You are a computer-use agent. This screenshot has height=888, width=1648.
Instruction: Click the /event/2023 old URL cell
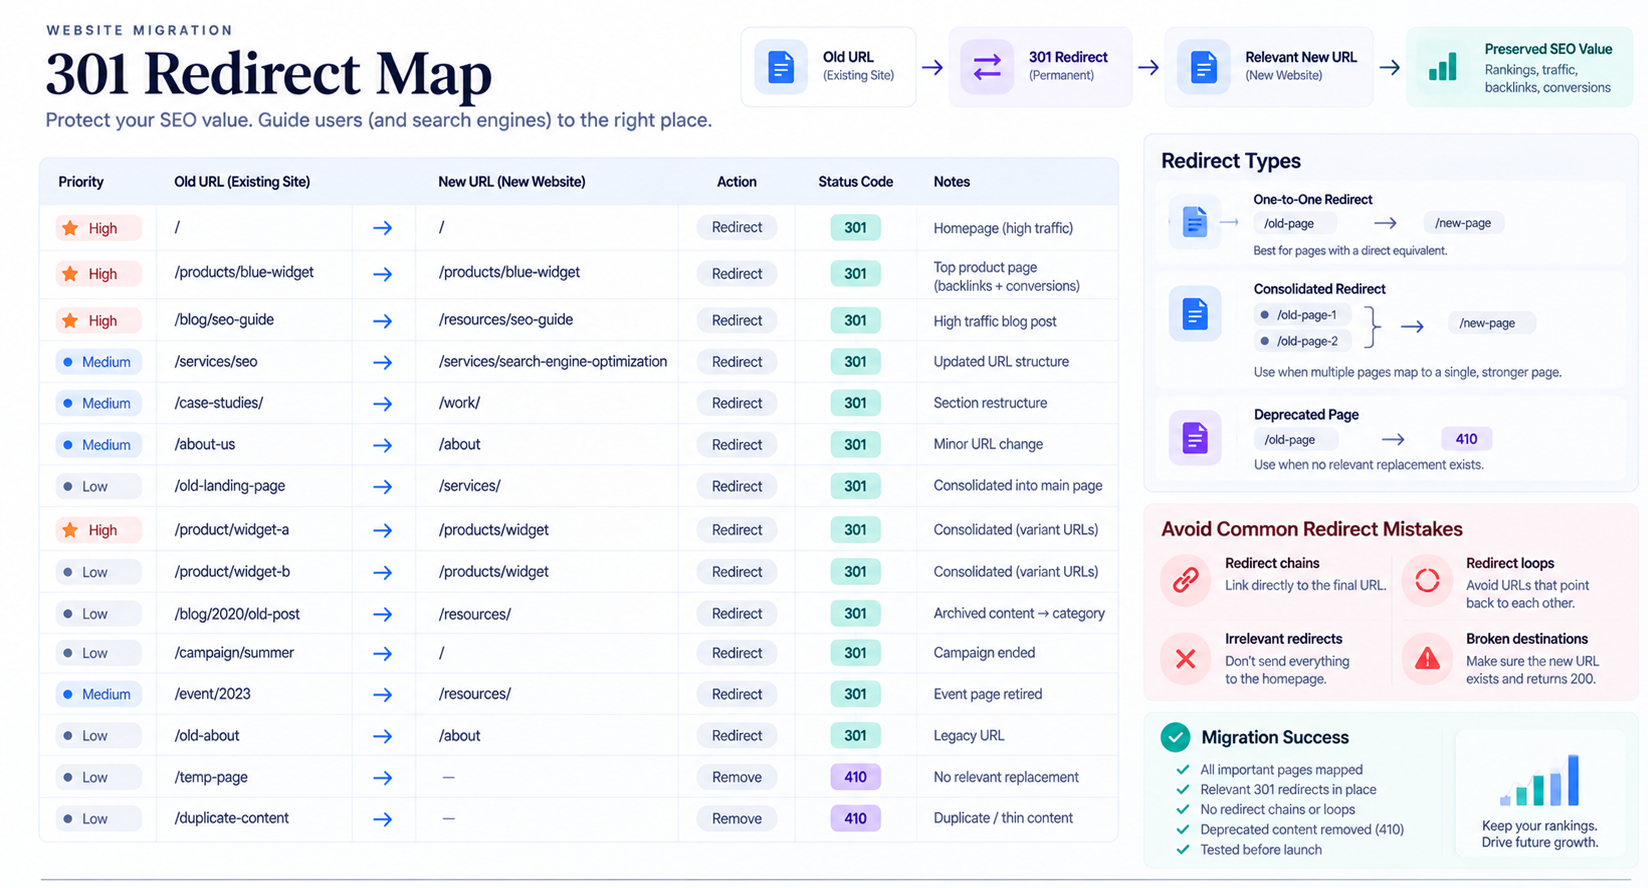(212, 694)
